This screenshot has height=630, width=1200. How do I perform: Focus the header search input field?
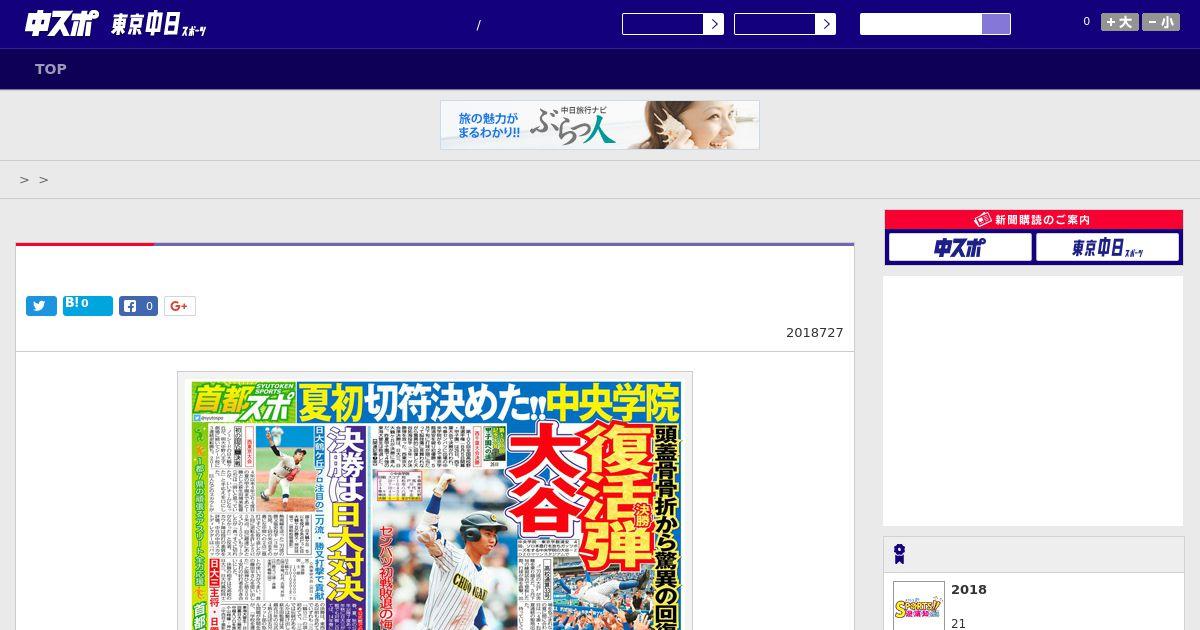tap(921, 24)
